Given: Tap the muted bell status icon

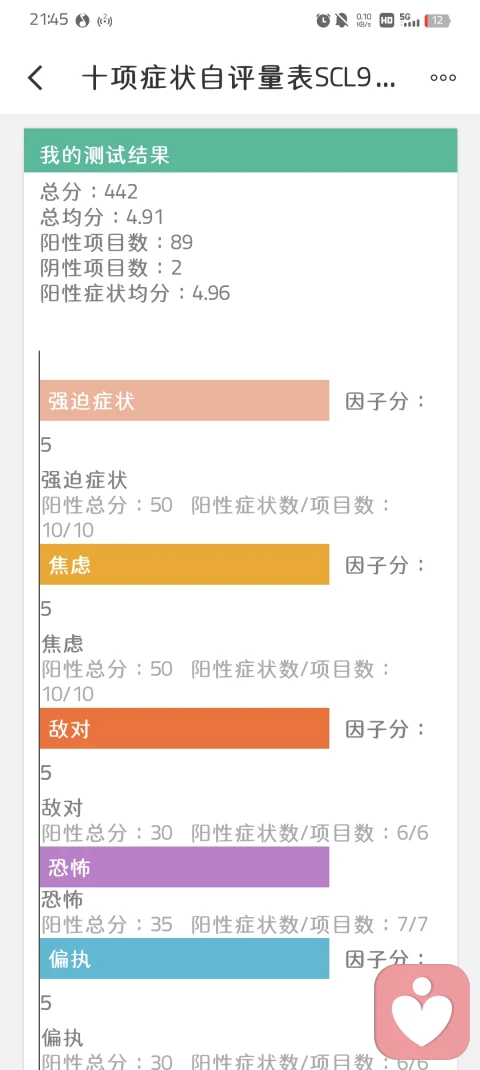Looking at the screenshot, I should pos(341,20).
